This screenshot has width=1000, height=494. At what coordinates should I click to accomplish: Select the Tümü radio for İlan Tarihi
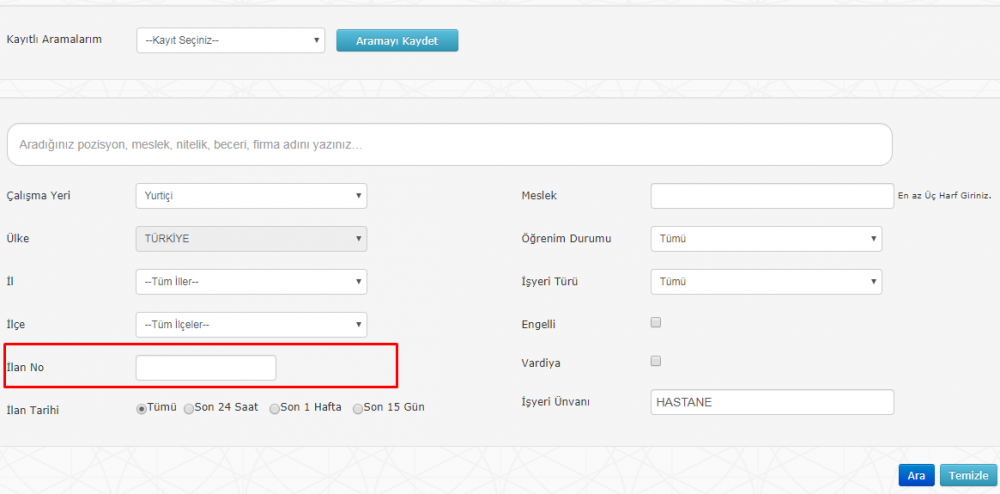142,408
